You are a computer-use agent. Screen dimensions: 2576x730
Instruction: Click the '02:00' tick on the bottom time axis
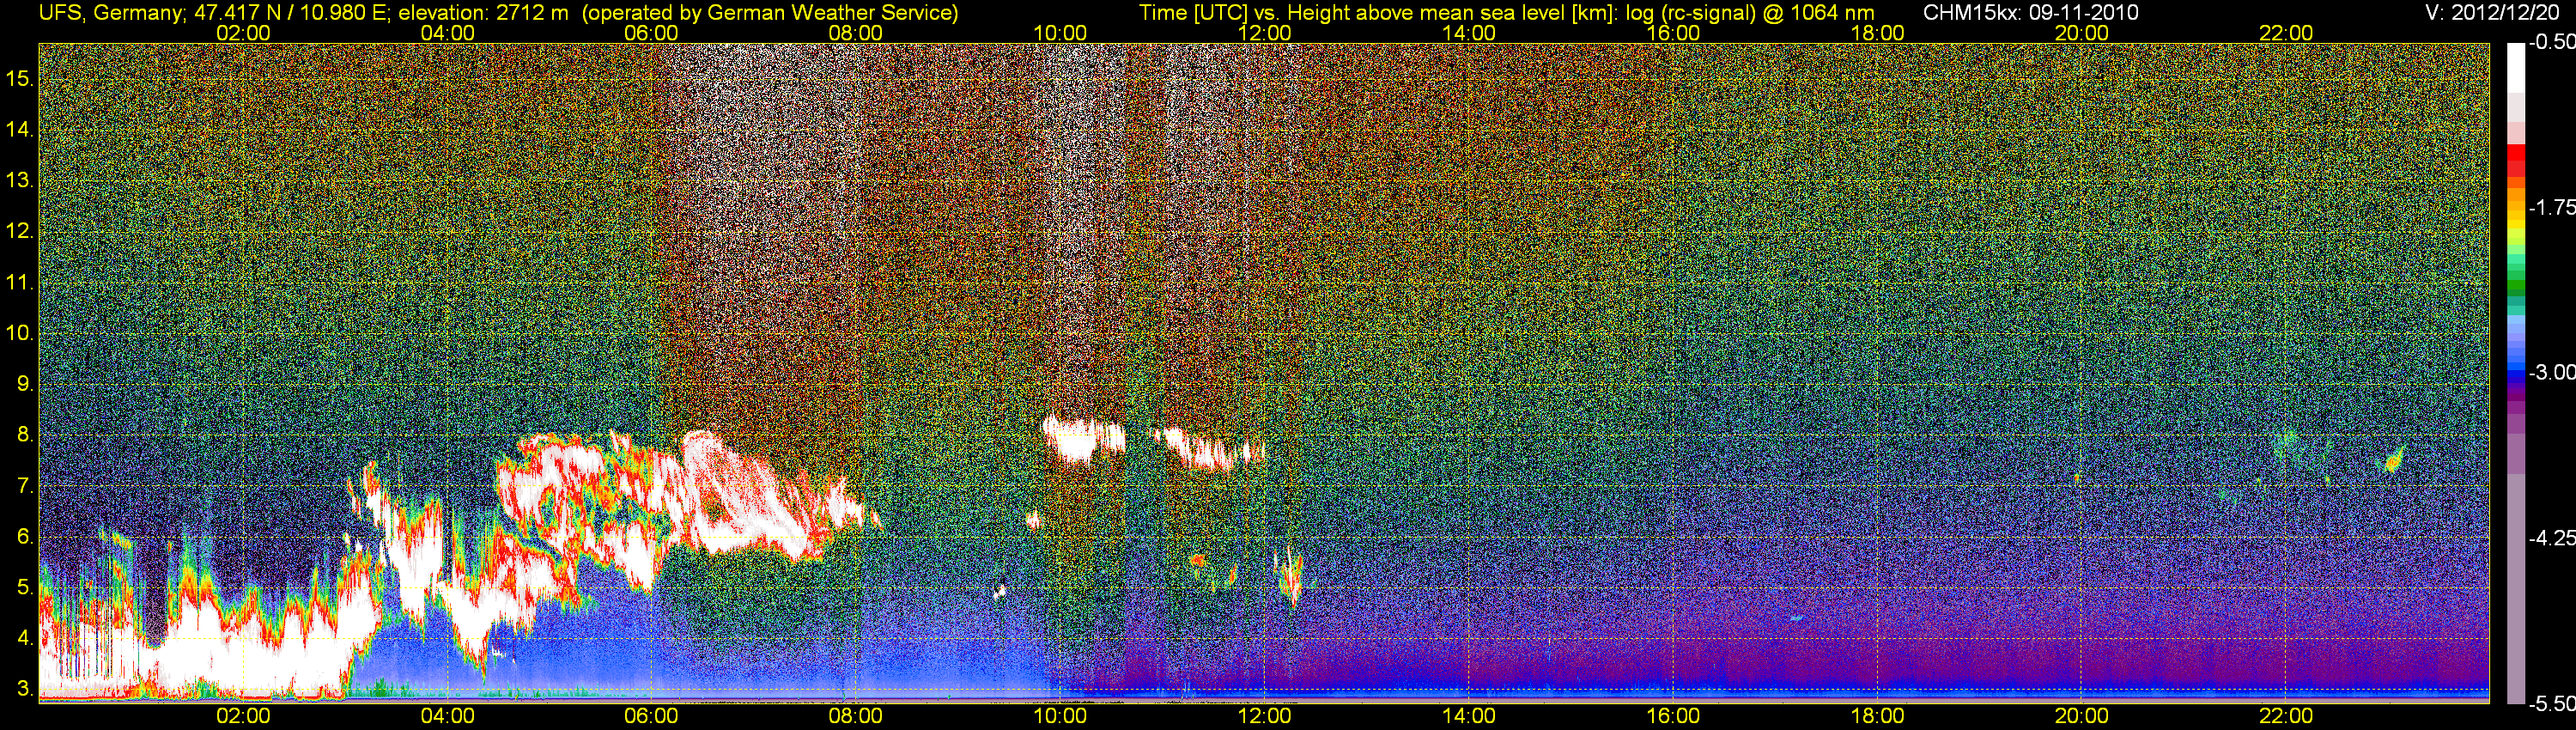tap(243, 716)
